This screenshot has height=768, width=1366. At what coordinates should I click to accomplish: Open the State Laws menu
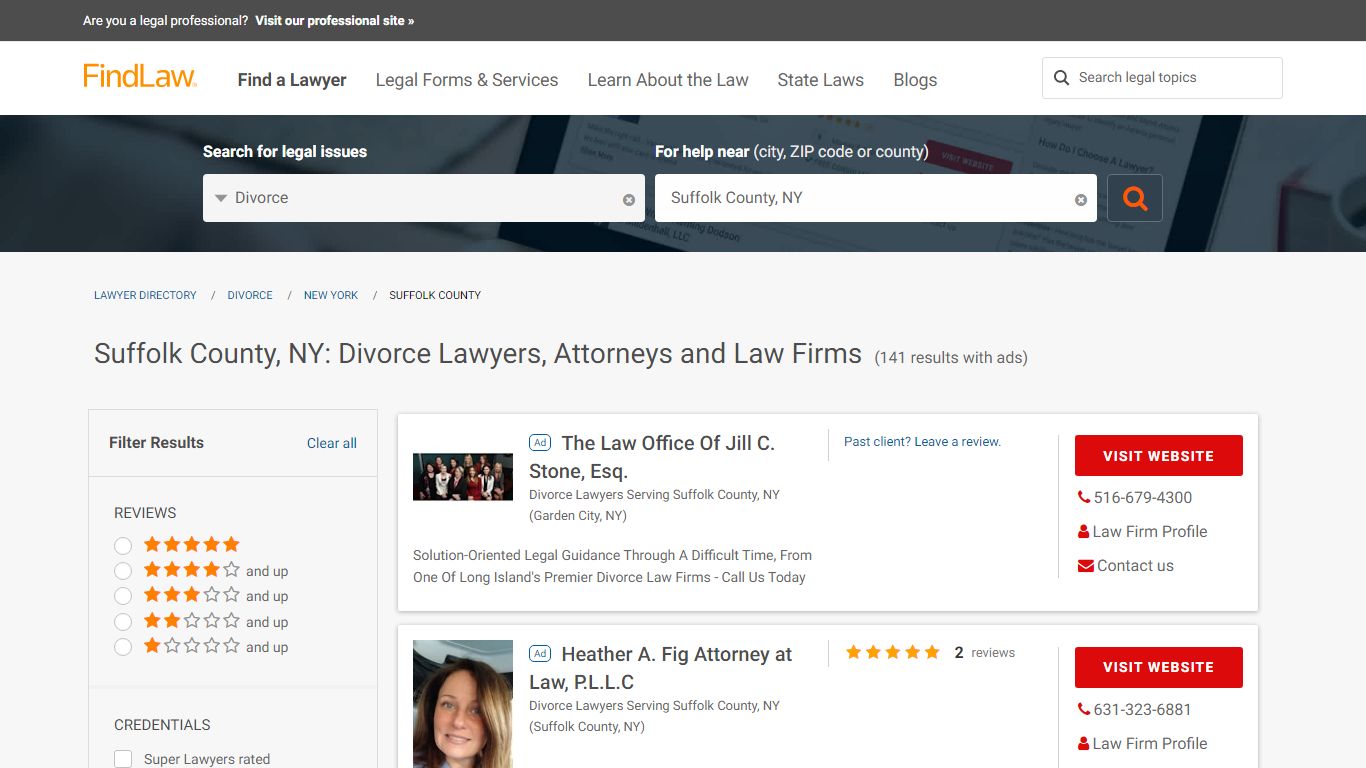821,80
